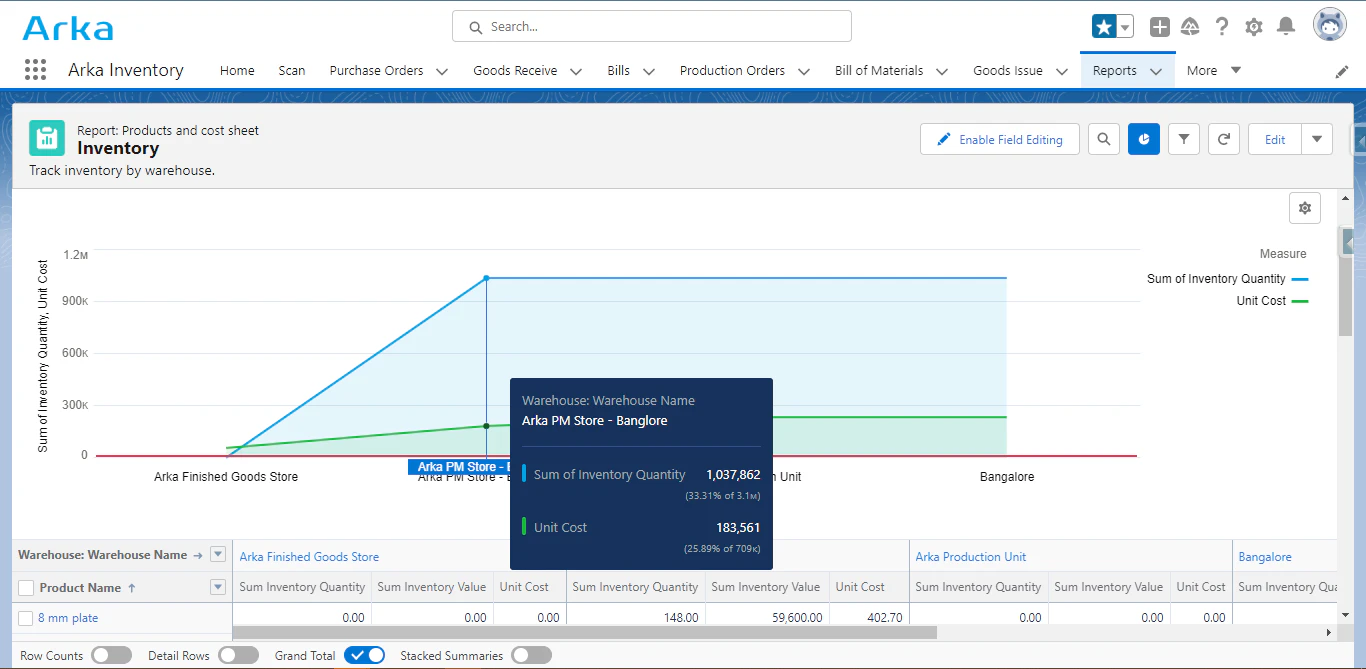The width and height of the screenshot is (1366, 669).
Task: Enable the Row Counts toggle
Action: 111,655
